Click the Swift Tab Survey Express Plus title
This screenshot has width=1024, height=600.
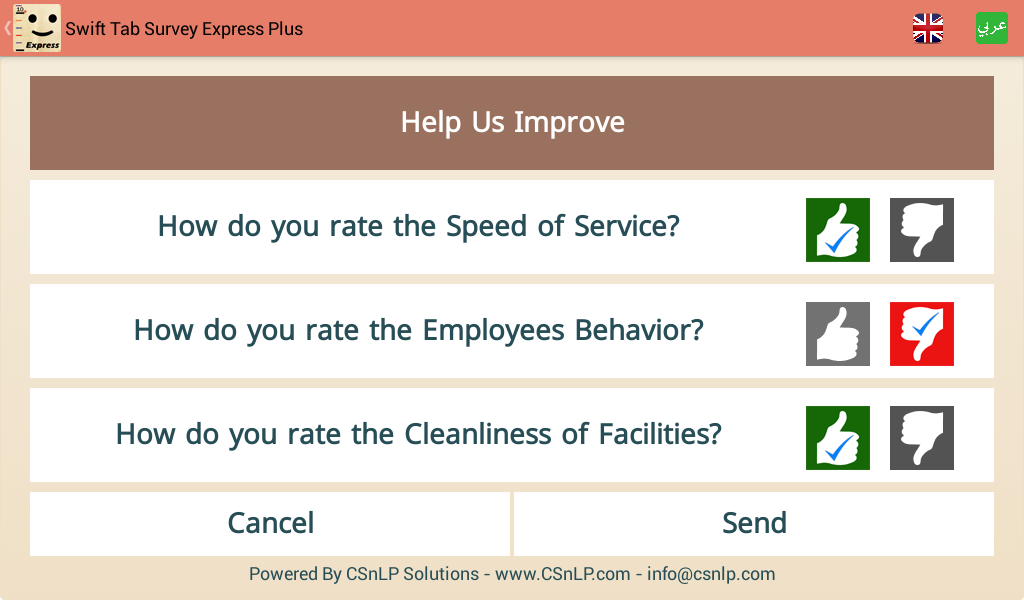(184, 29)
